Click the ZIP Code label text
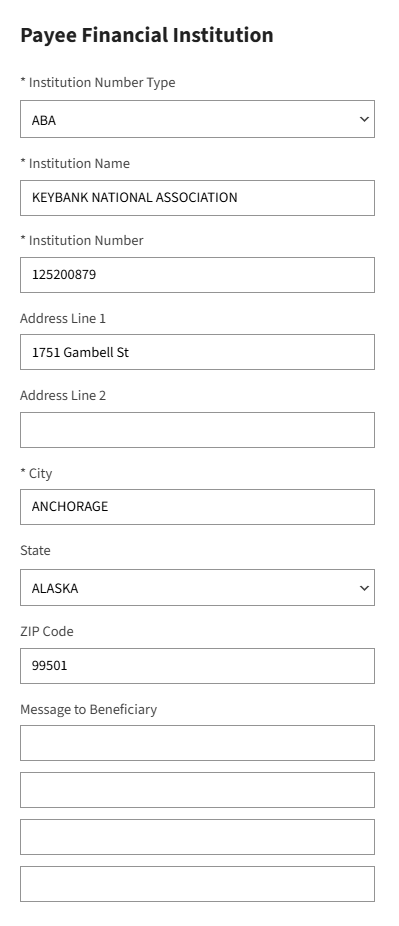The image size is (399, 926). (47, 631)
